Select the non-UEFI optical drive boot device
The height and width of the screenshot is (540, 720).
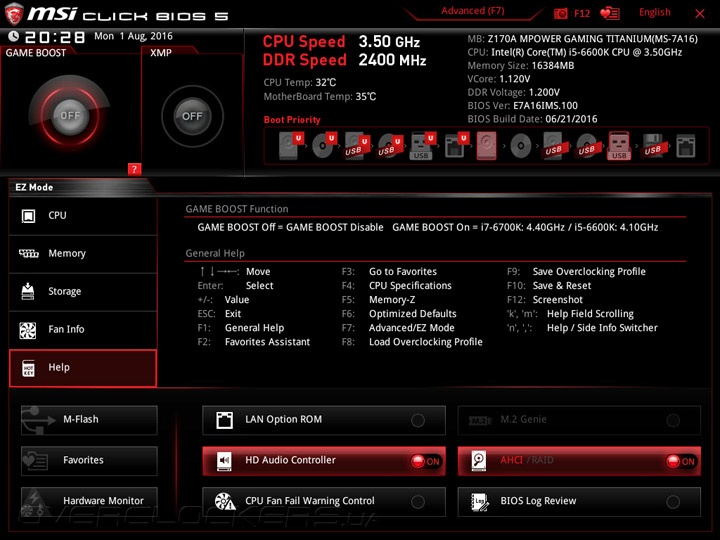pyautogui.click(x=521, y=146)
